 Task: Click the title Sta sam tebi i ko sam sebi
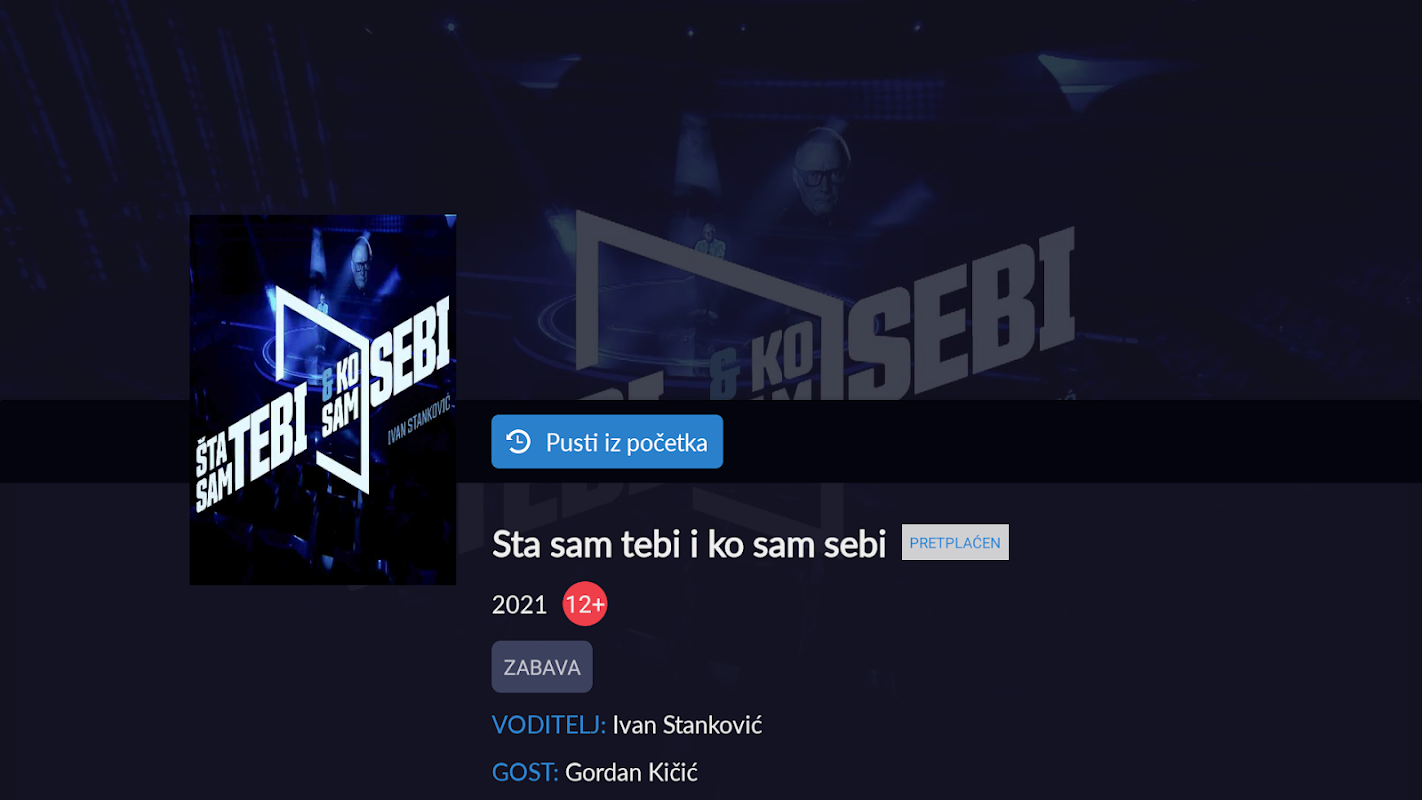click(689, 545)
